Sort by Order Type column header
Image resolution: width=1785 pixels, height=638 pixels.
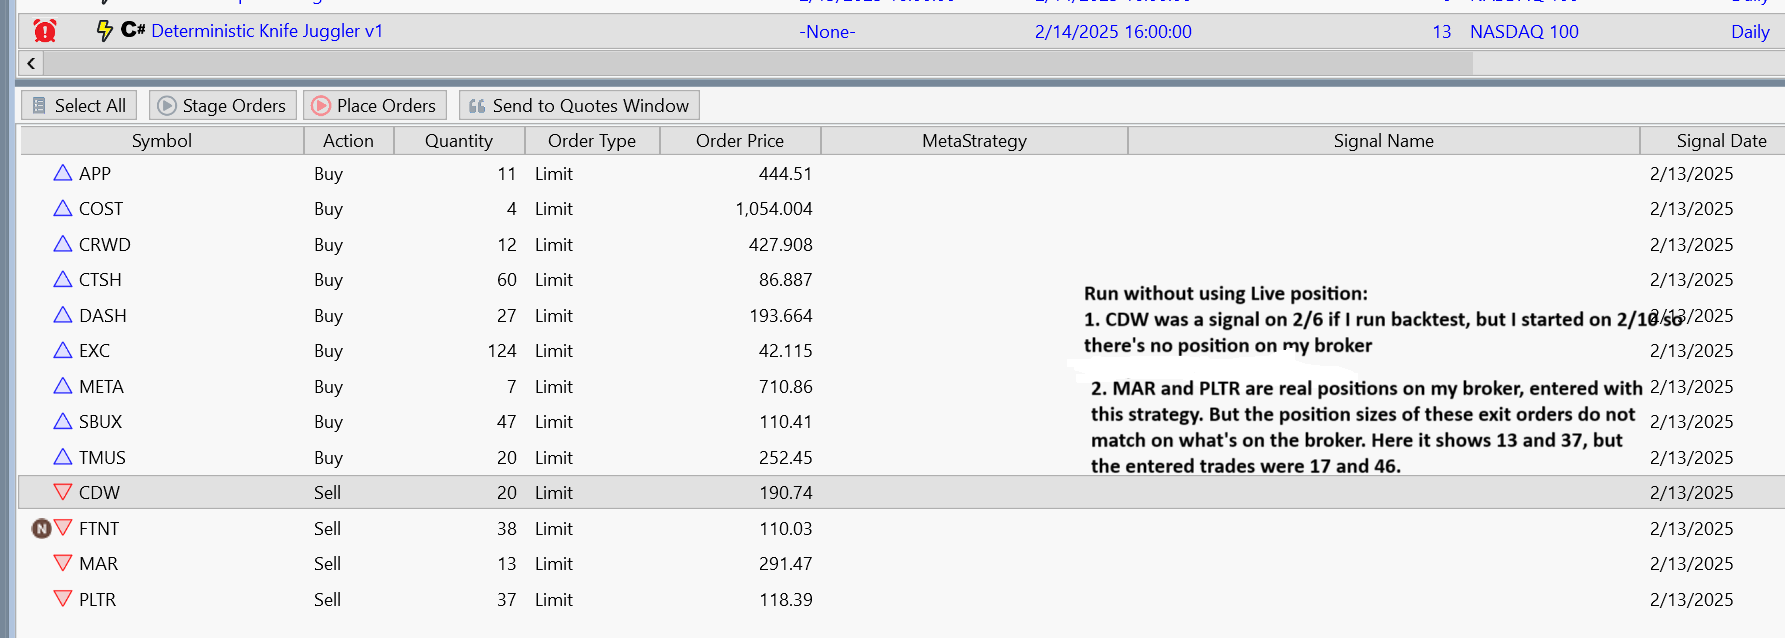[x=592, y=141]
